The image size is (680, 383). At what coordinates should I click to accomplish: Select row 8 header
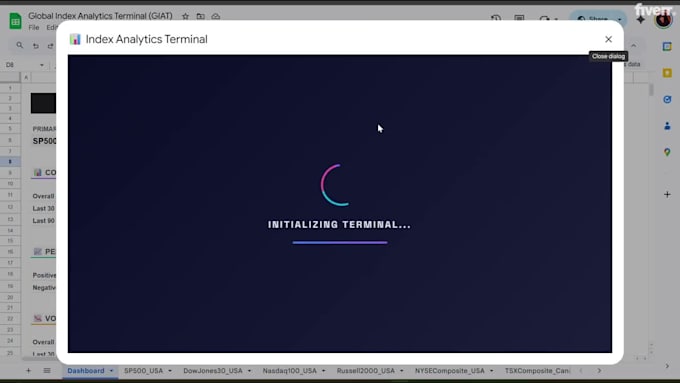coord(10,161)
